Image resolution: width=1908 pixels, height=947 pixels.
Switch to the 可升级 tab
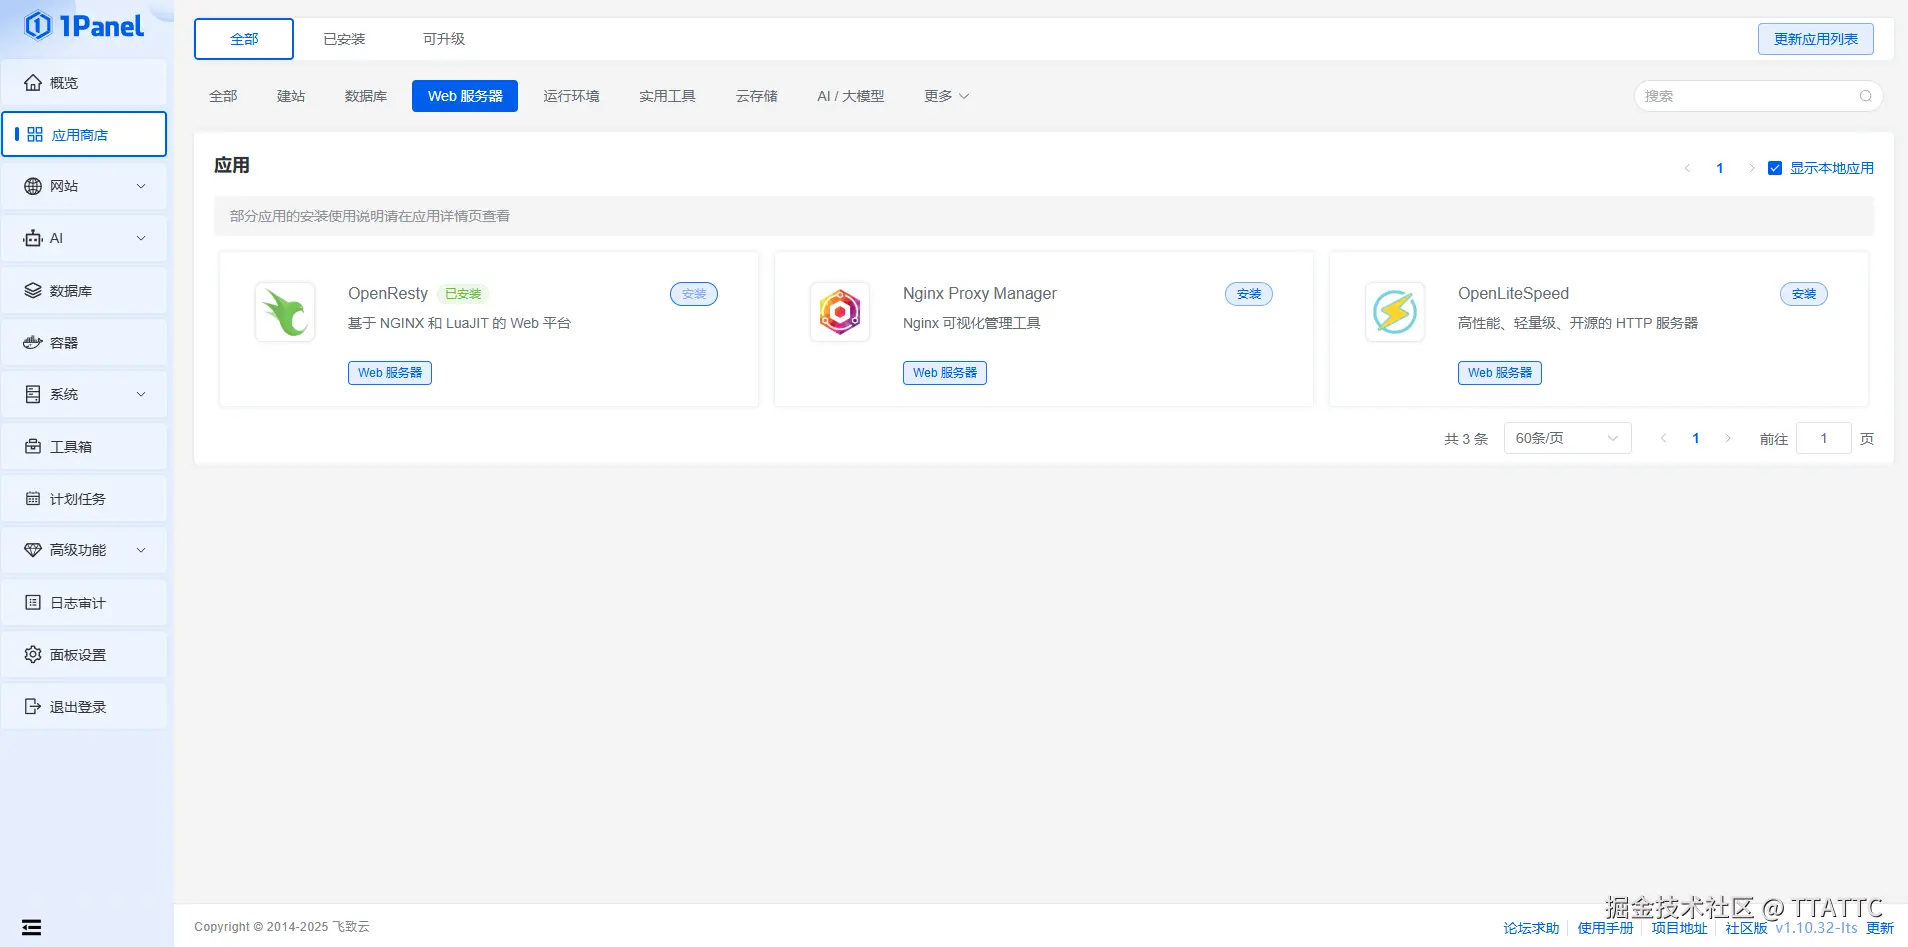click(444, 39)
